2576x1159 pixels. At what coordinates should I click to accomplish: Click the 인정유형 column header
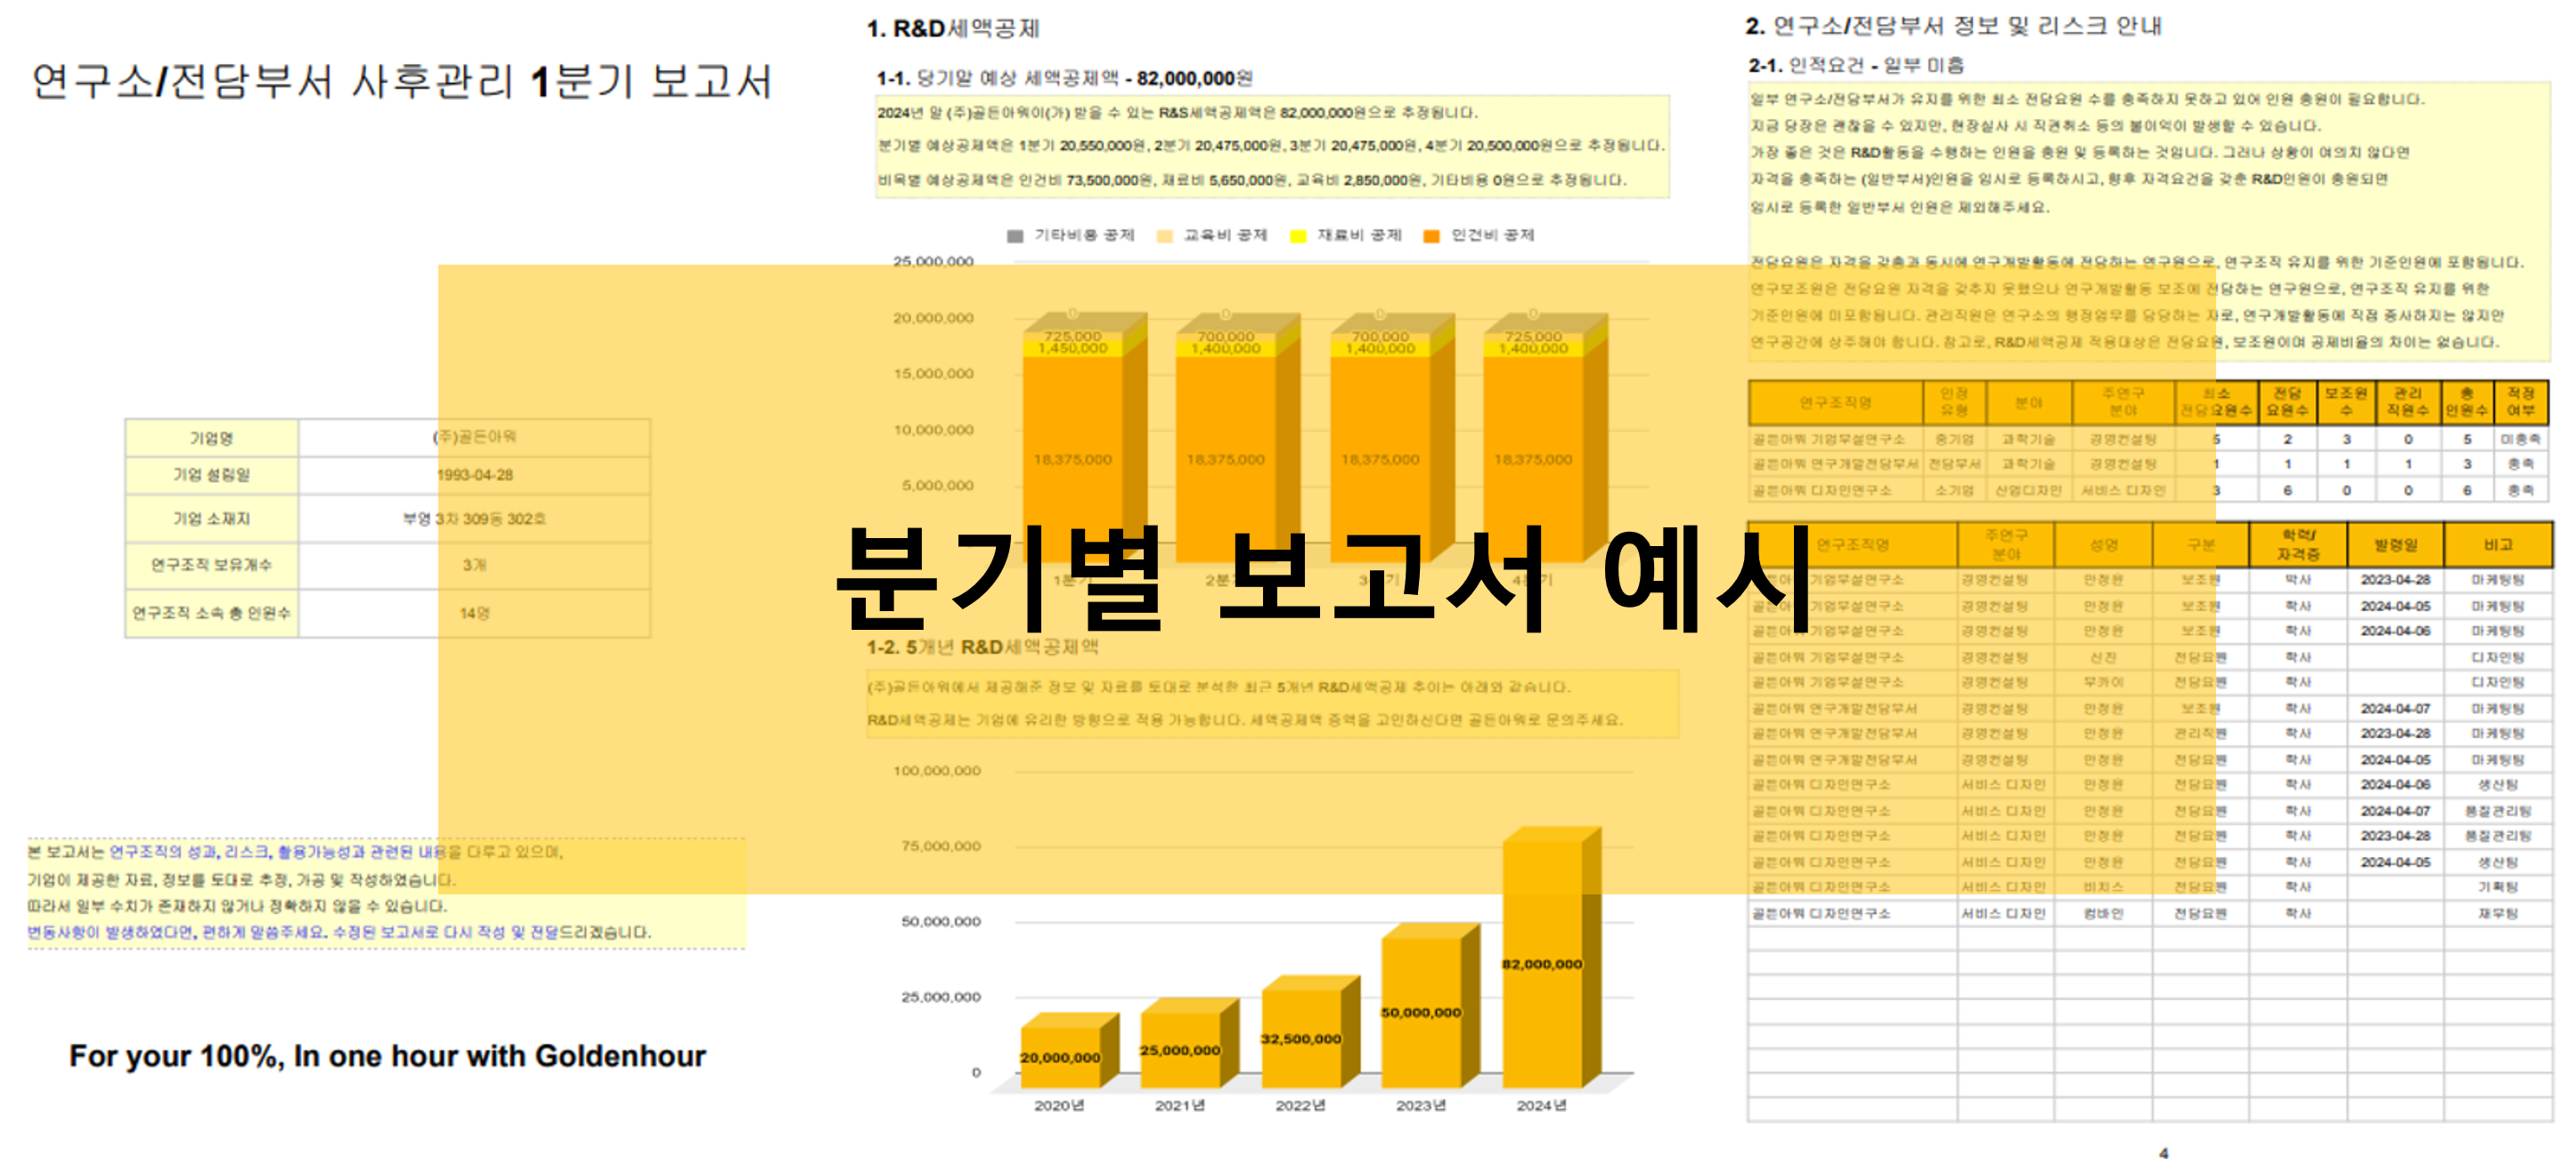1953,402
